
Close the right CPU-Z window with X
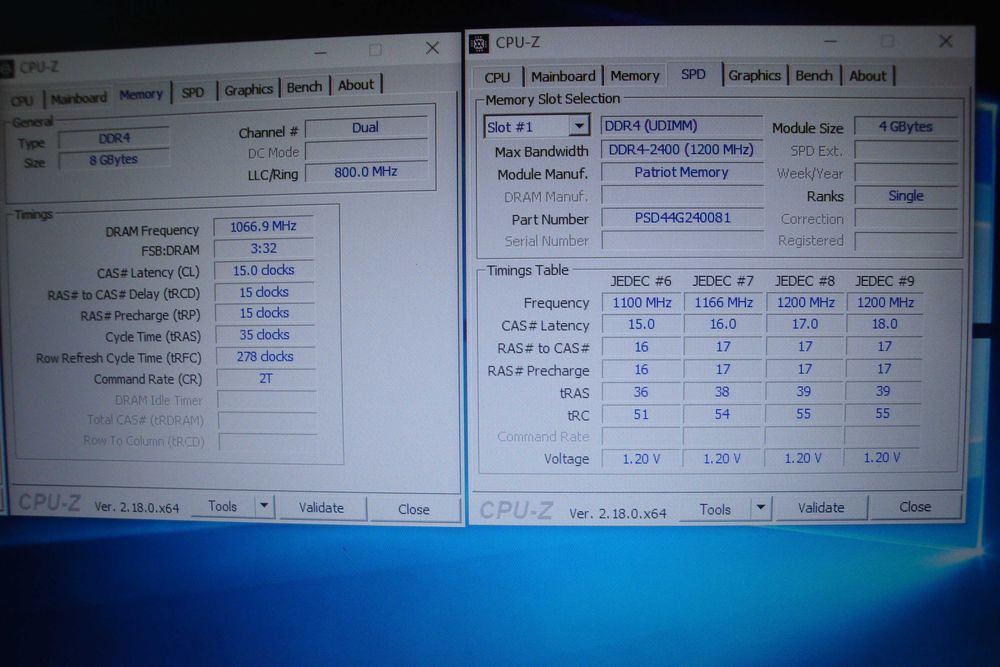click(946, 41)
